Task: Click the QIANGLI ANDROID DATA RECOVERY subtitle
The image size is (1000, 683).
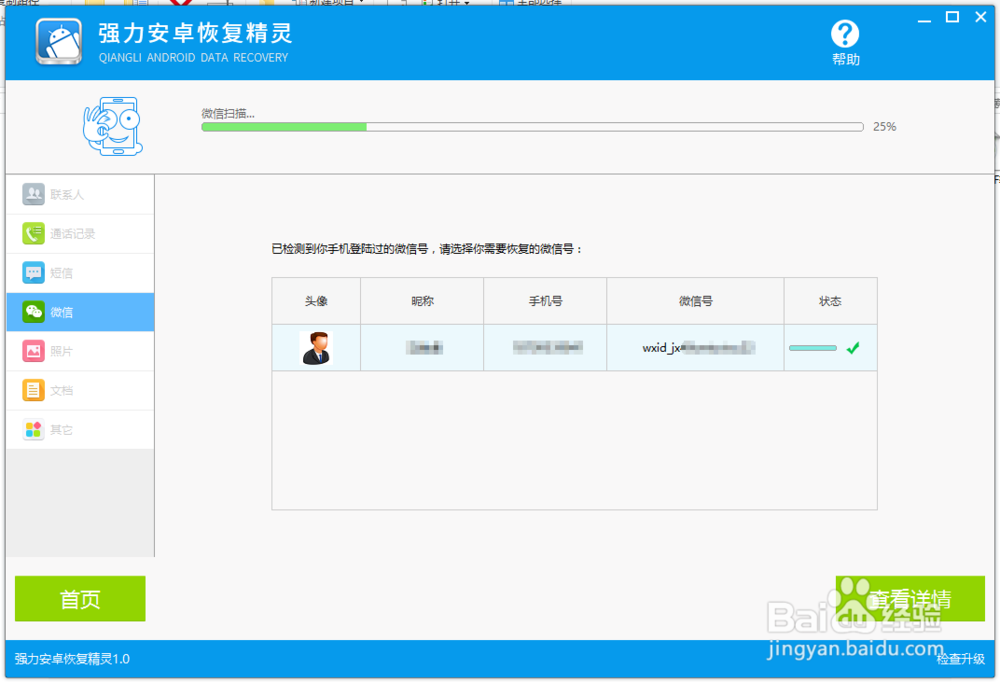Action: [x=193, y=57]
